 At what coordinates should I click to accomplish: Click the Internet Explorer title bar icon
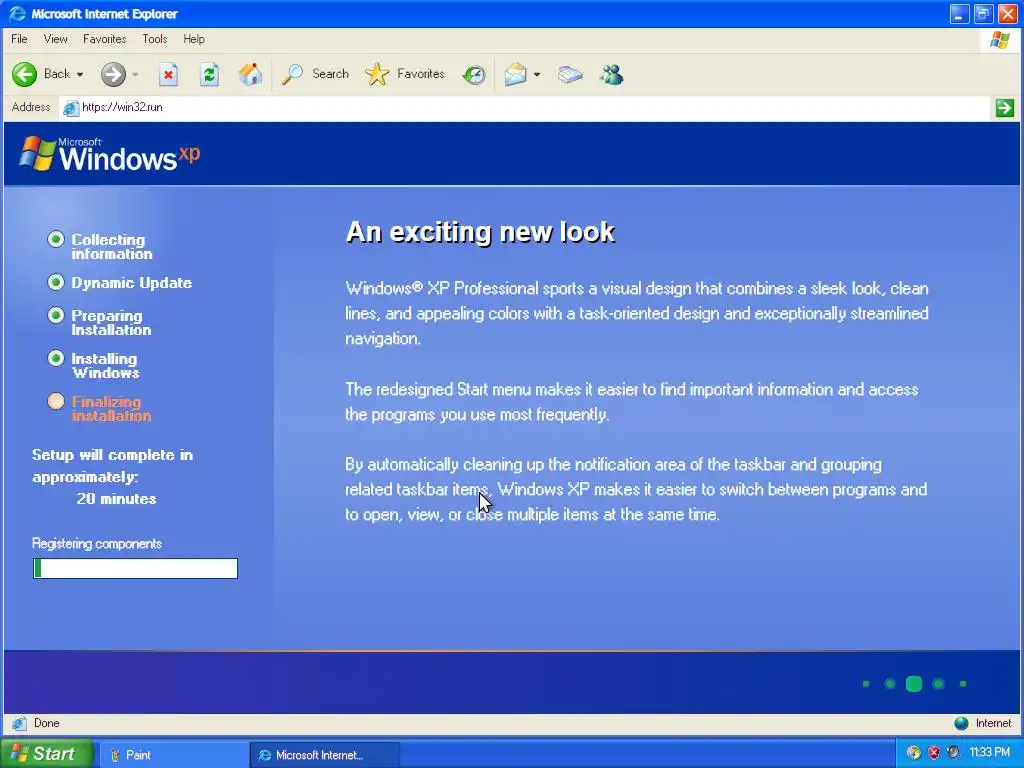(18, 14)
